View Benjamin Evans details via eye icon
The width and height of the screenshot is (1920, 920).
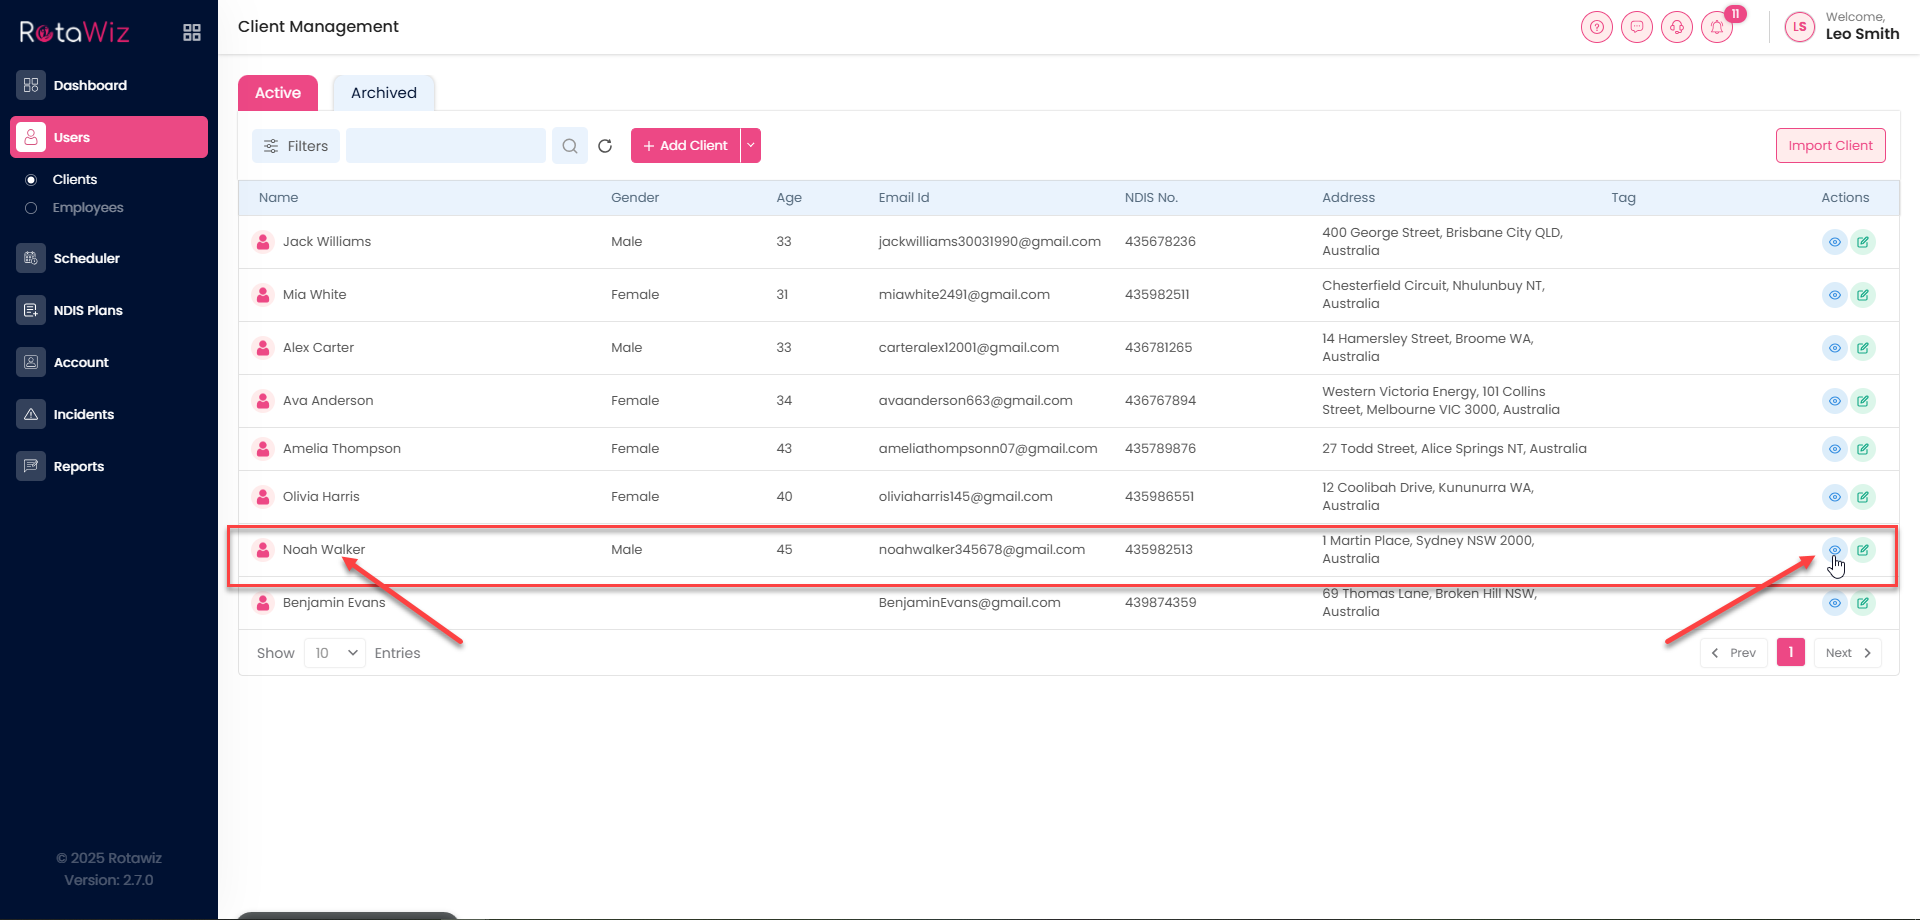[x=1834, y=603]
